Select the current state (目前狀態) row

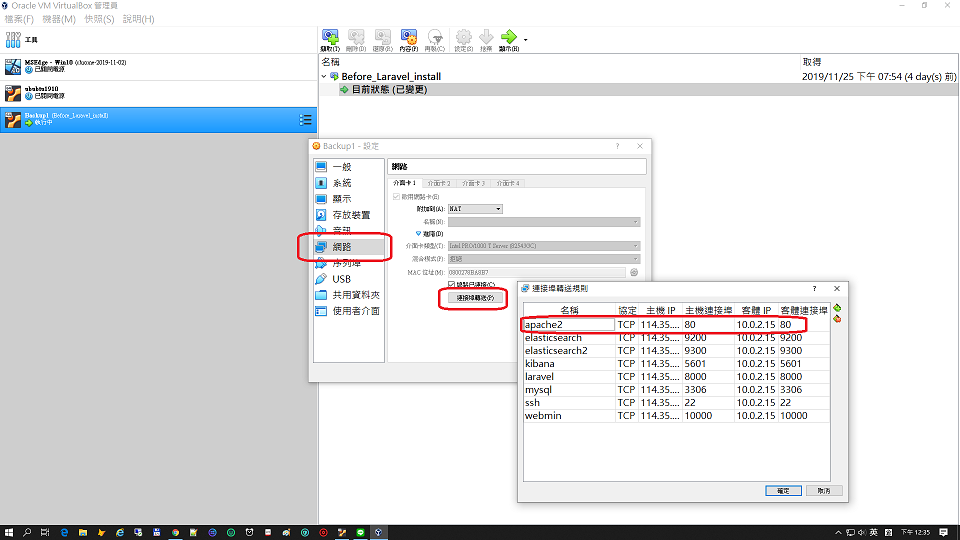pyautogui.click(x=639, y=89)
